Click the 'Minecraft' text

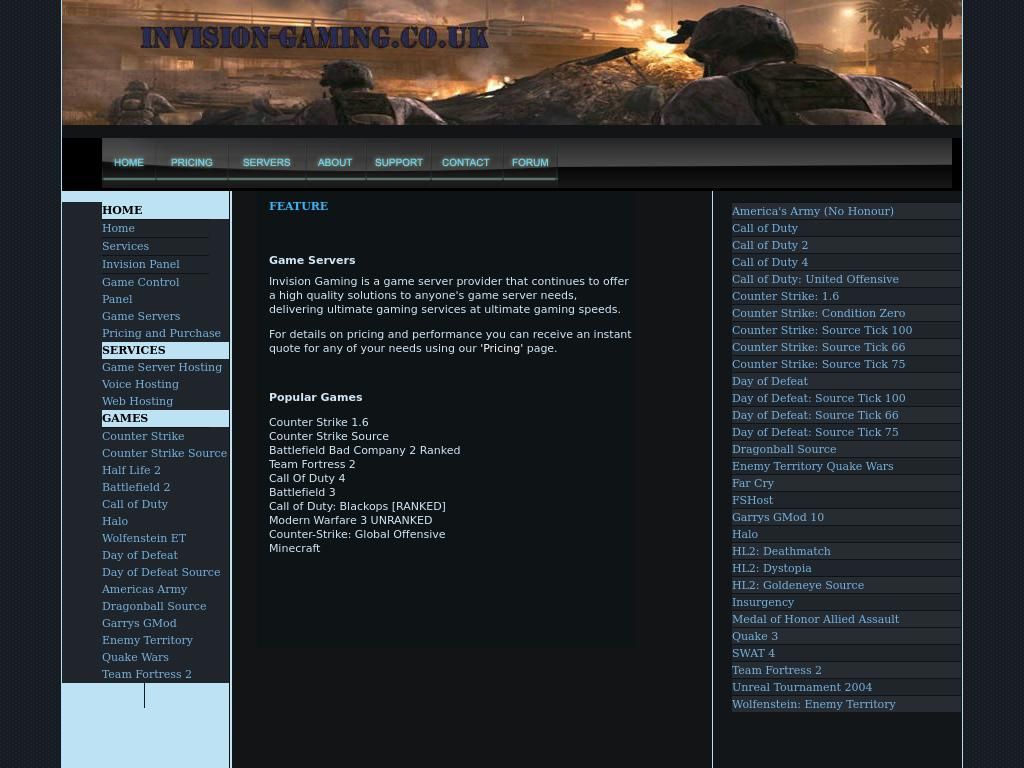(295, 548)
